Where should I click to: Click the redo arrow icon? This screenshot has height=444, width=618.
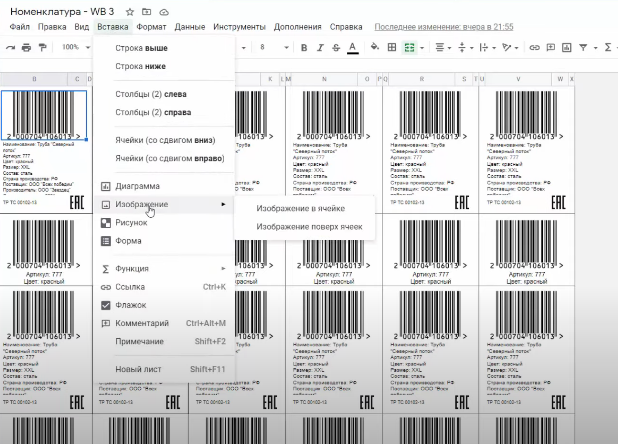coord(10,48)
